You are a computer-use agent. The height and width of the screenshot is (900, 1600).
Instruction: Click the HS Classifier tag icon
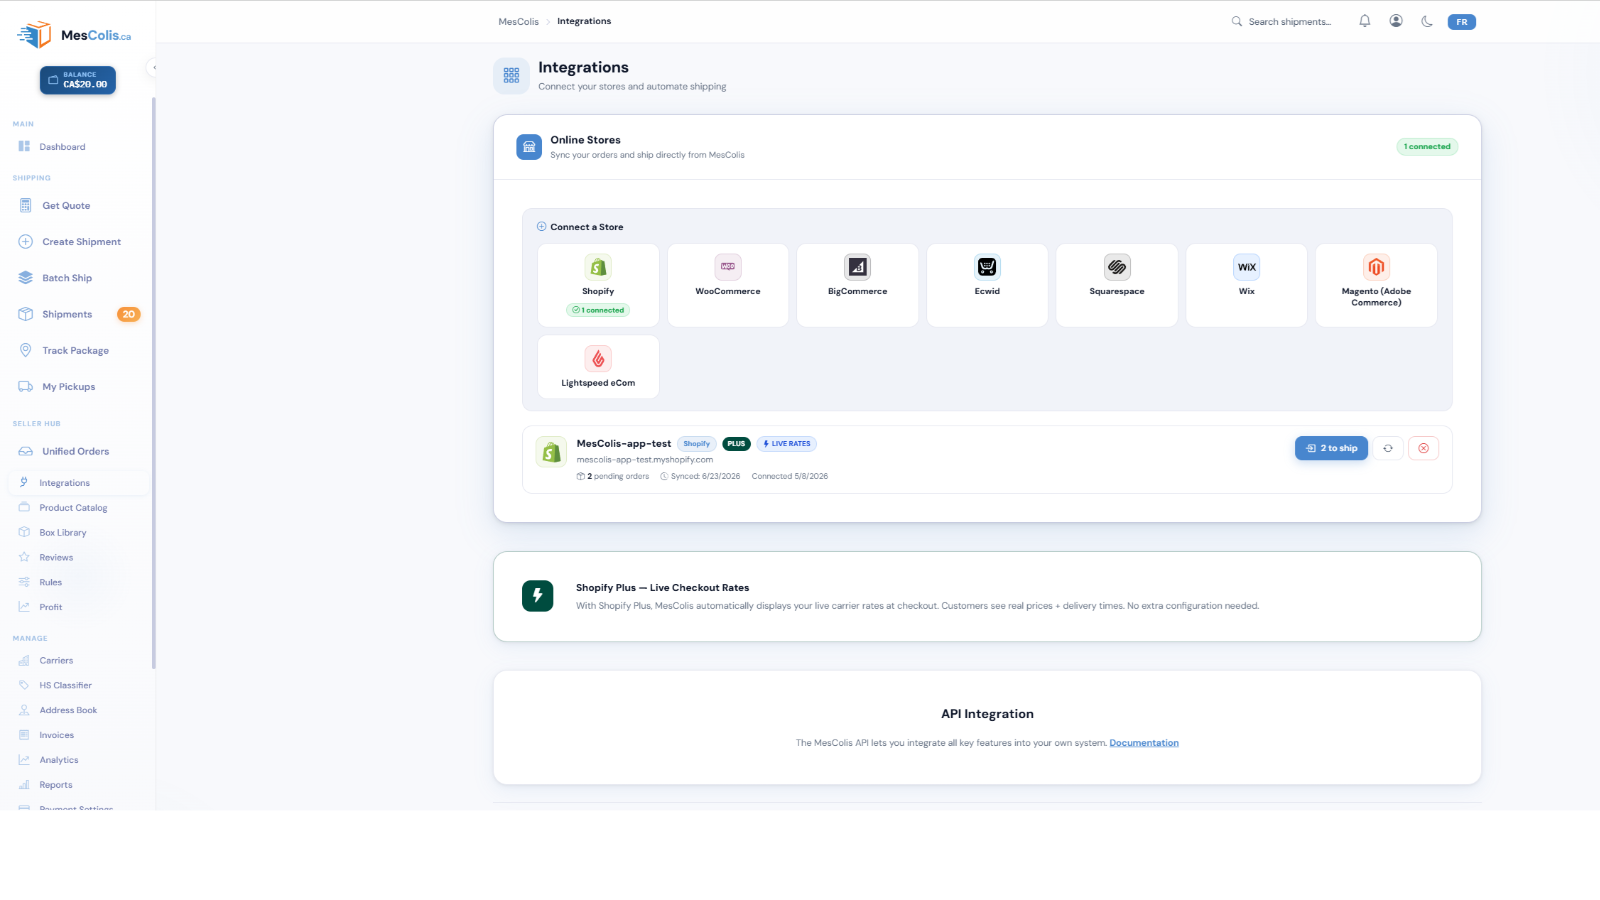[x=24, y=686]
